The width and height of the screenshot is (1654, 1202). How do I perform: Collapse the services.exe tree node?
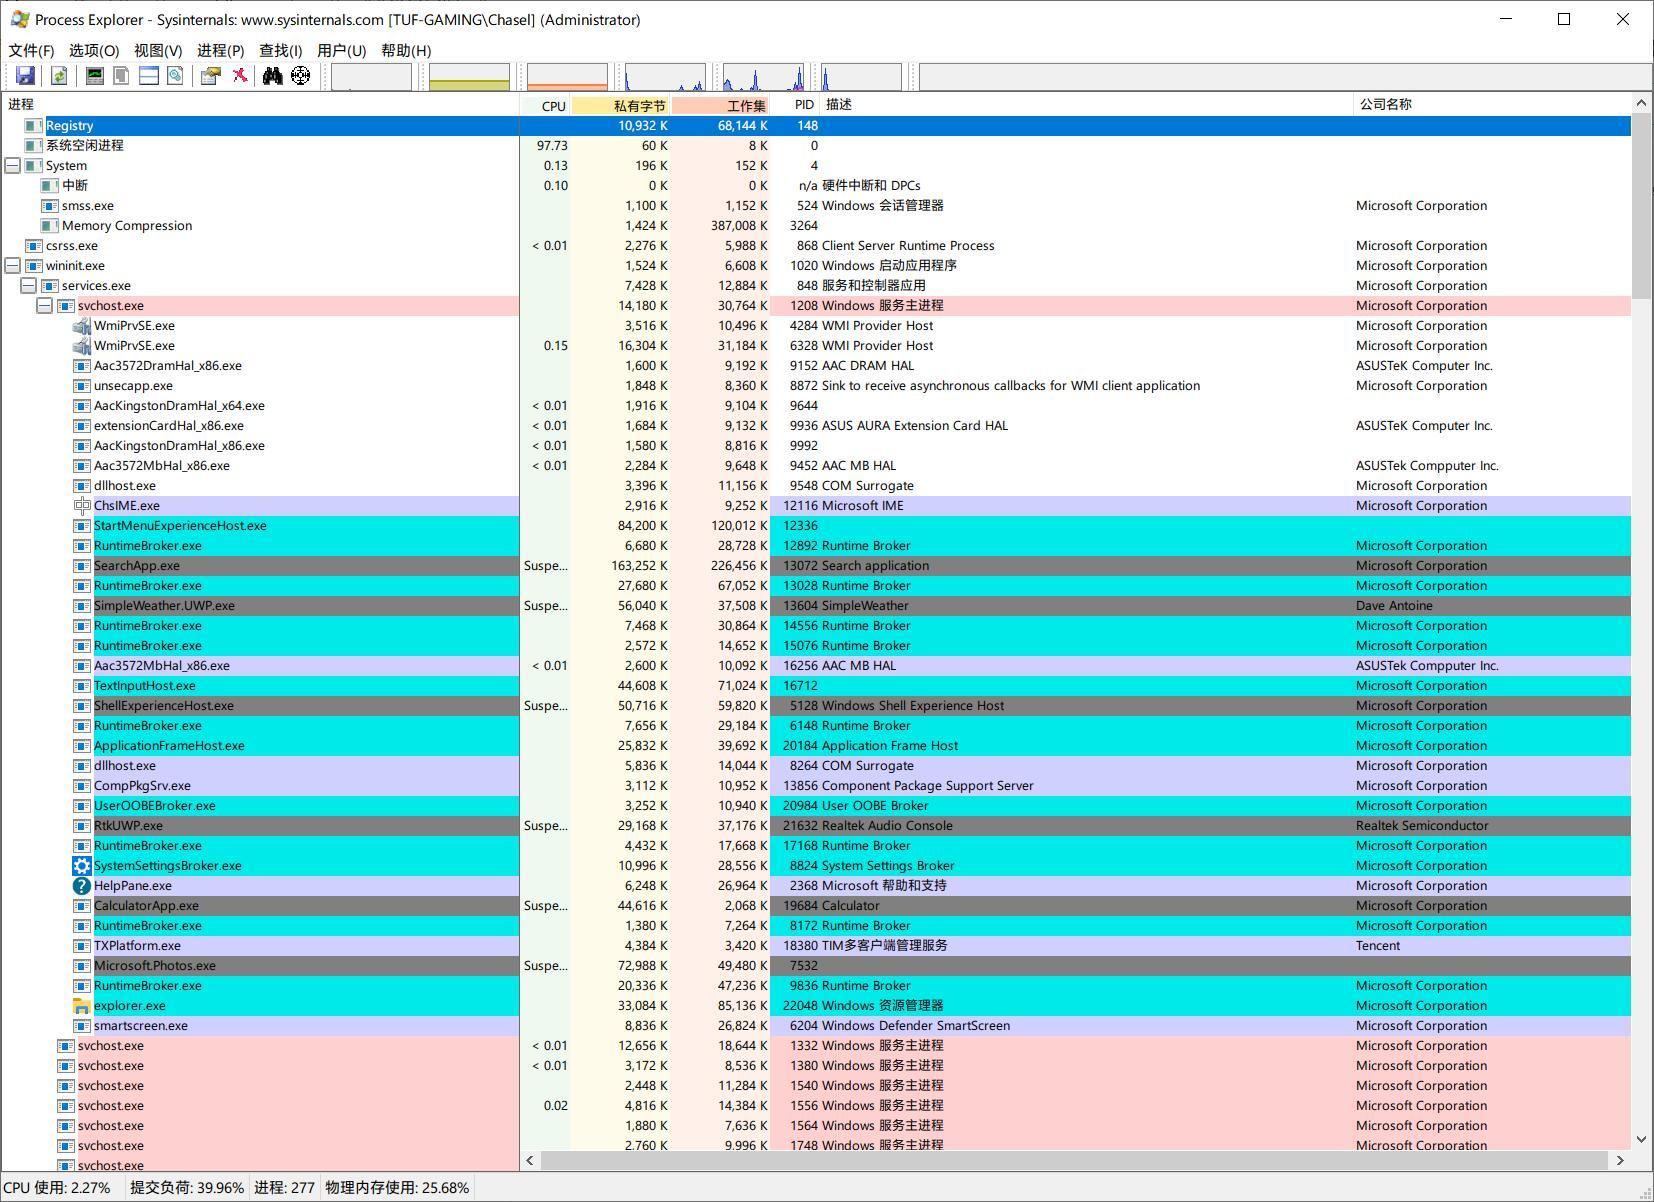point(29,286)
